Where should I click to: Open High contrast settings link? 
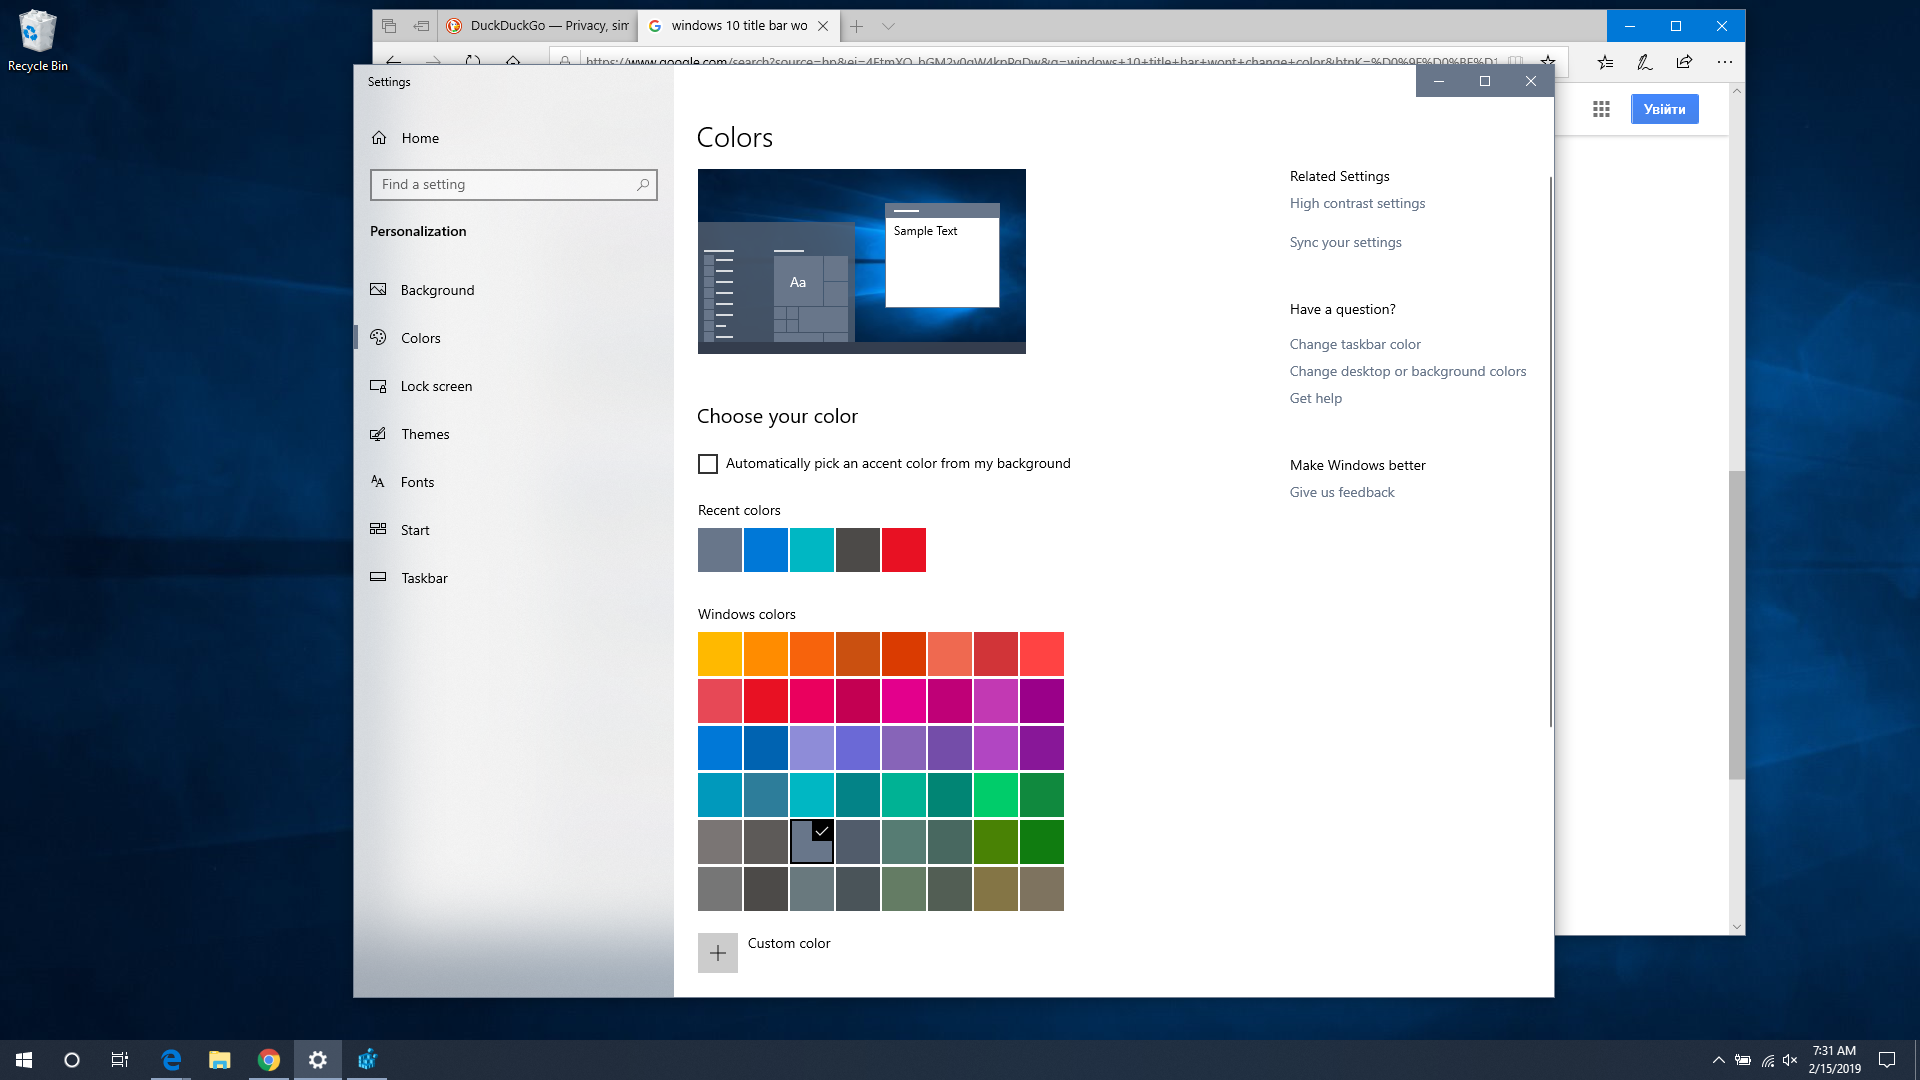tap(1357, 203)
